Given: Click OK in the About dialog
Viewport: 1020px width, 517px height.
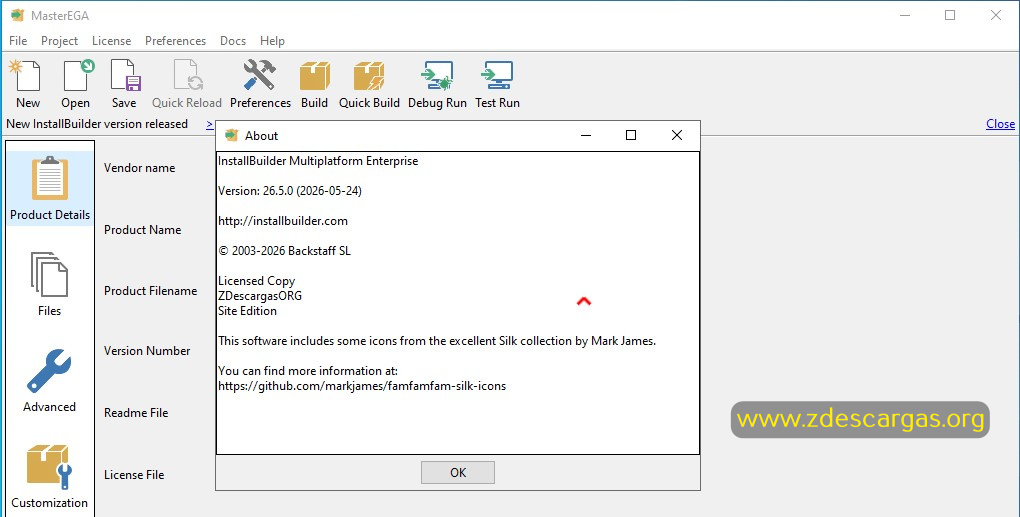Looking at the screenshot, I should click(x=458, y=473).
